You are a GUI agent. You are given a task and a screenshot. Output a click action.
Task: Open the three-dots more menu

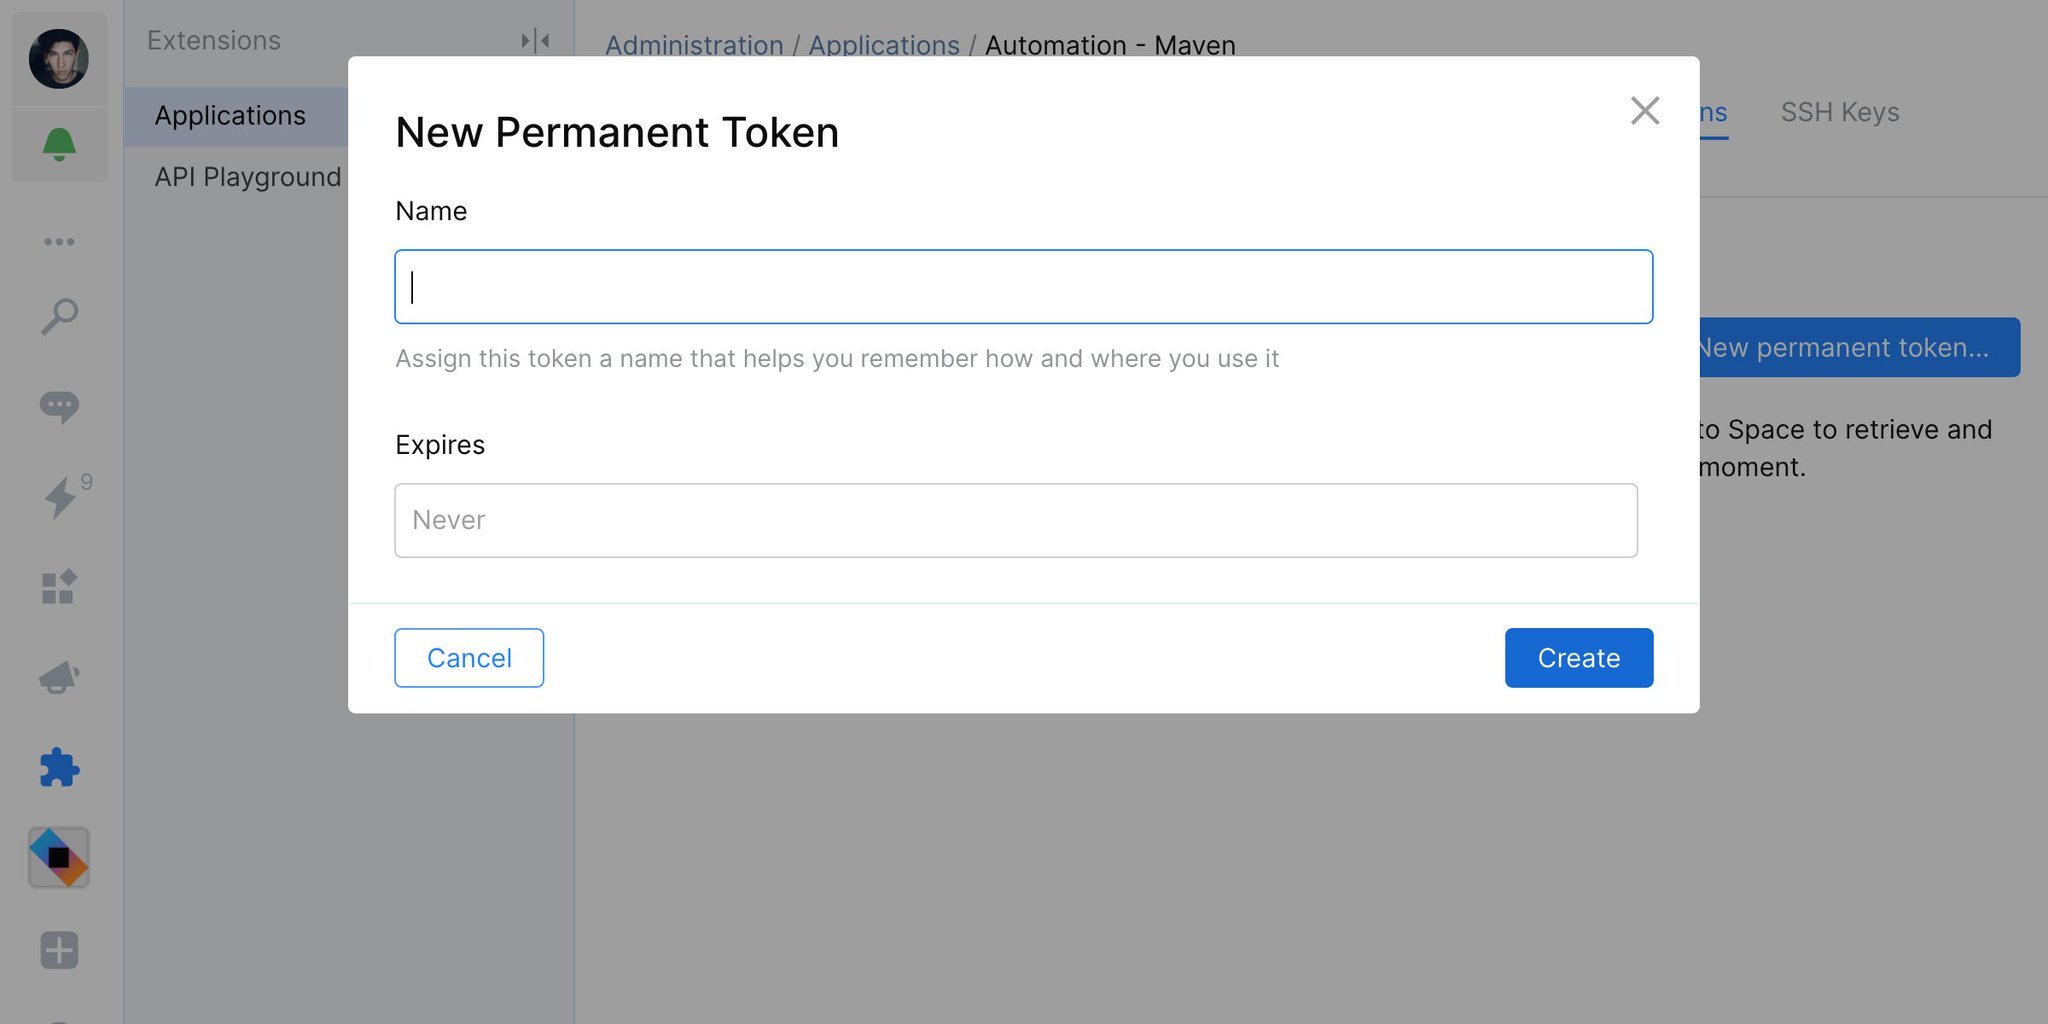pos(59,240)
